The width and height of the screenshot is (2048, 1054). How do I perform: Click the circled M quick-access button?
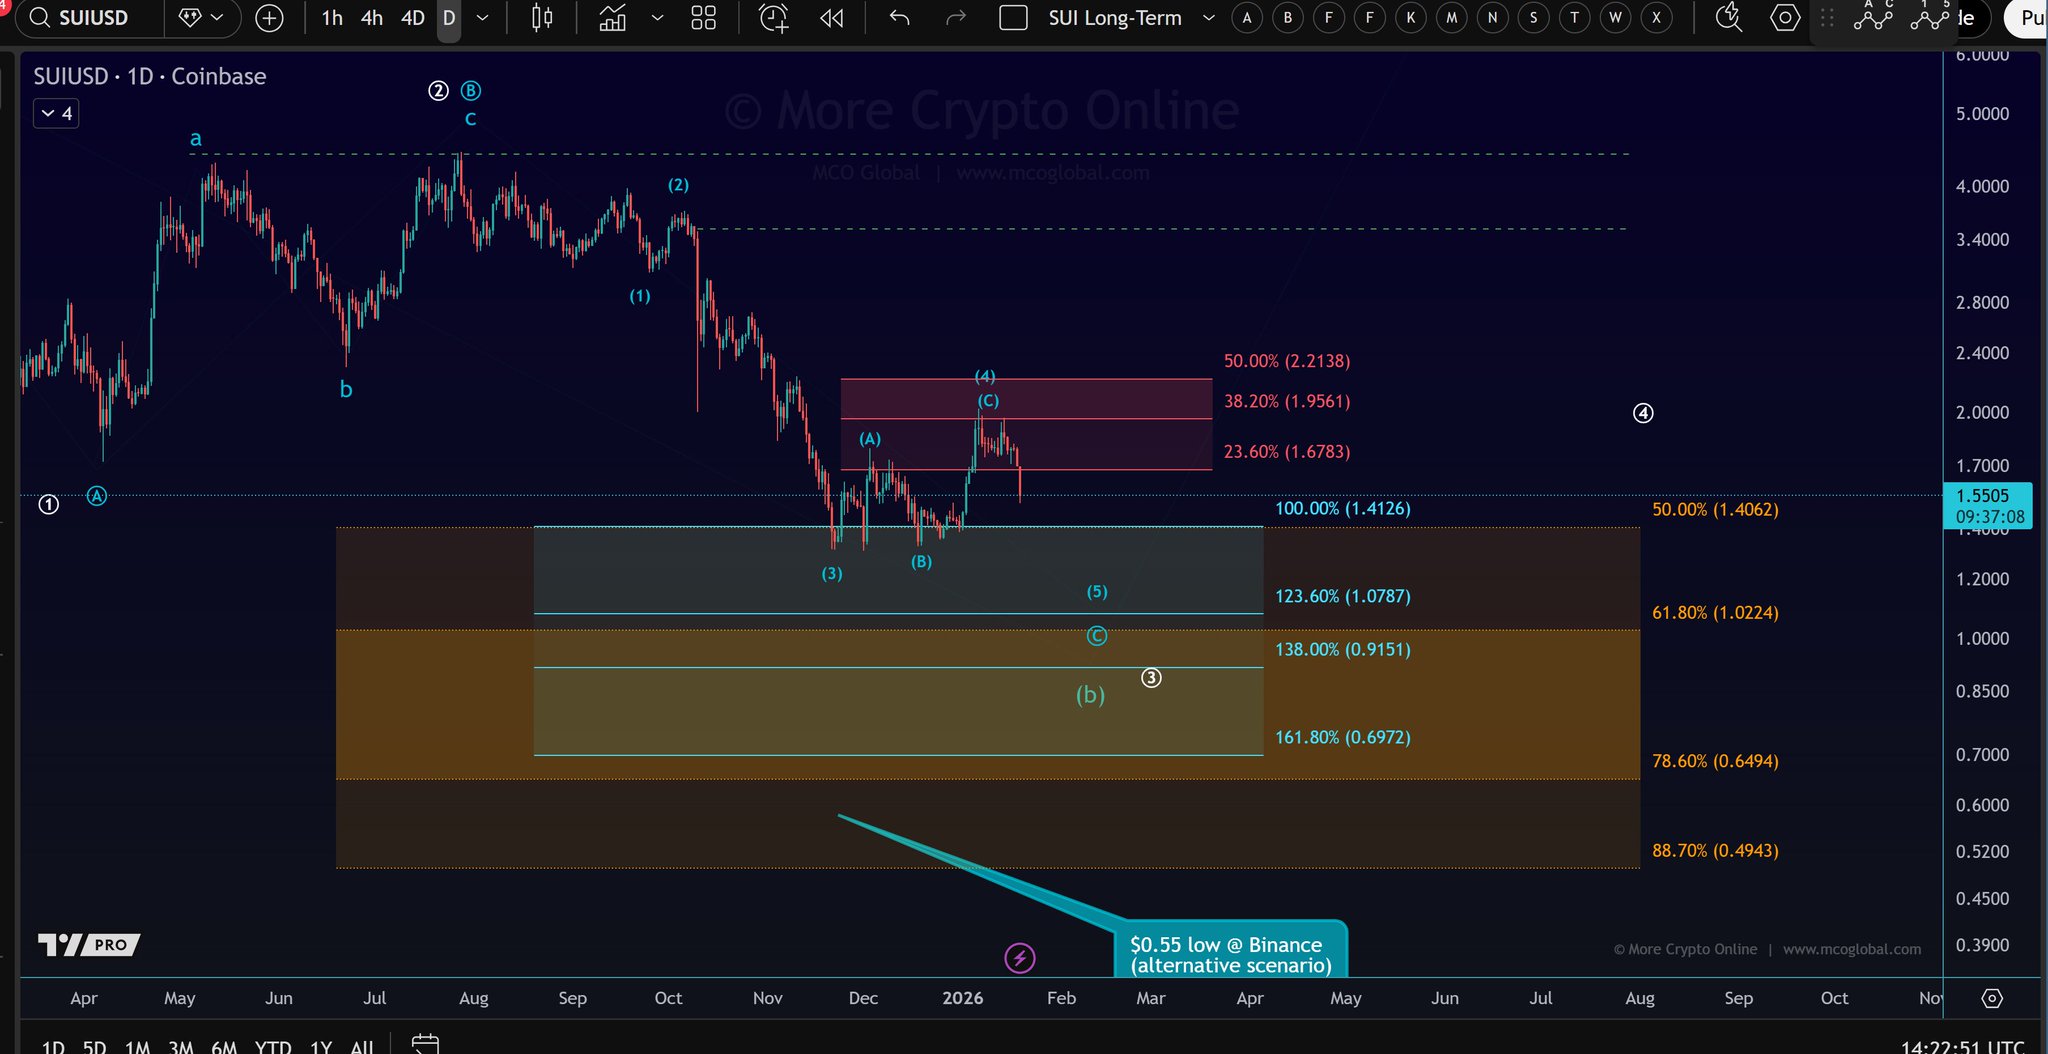(1452, 18)
